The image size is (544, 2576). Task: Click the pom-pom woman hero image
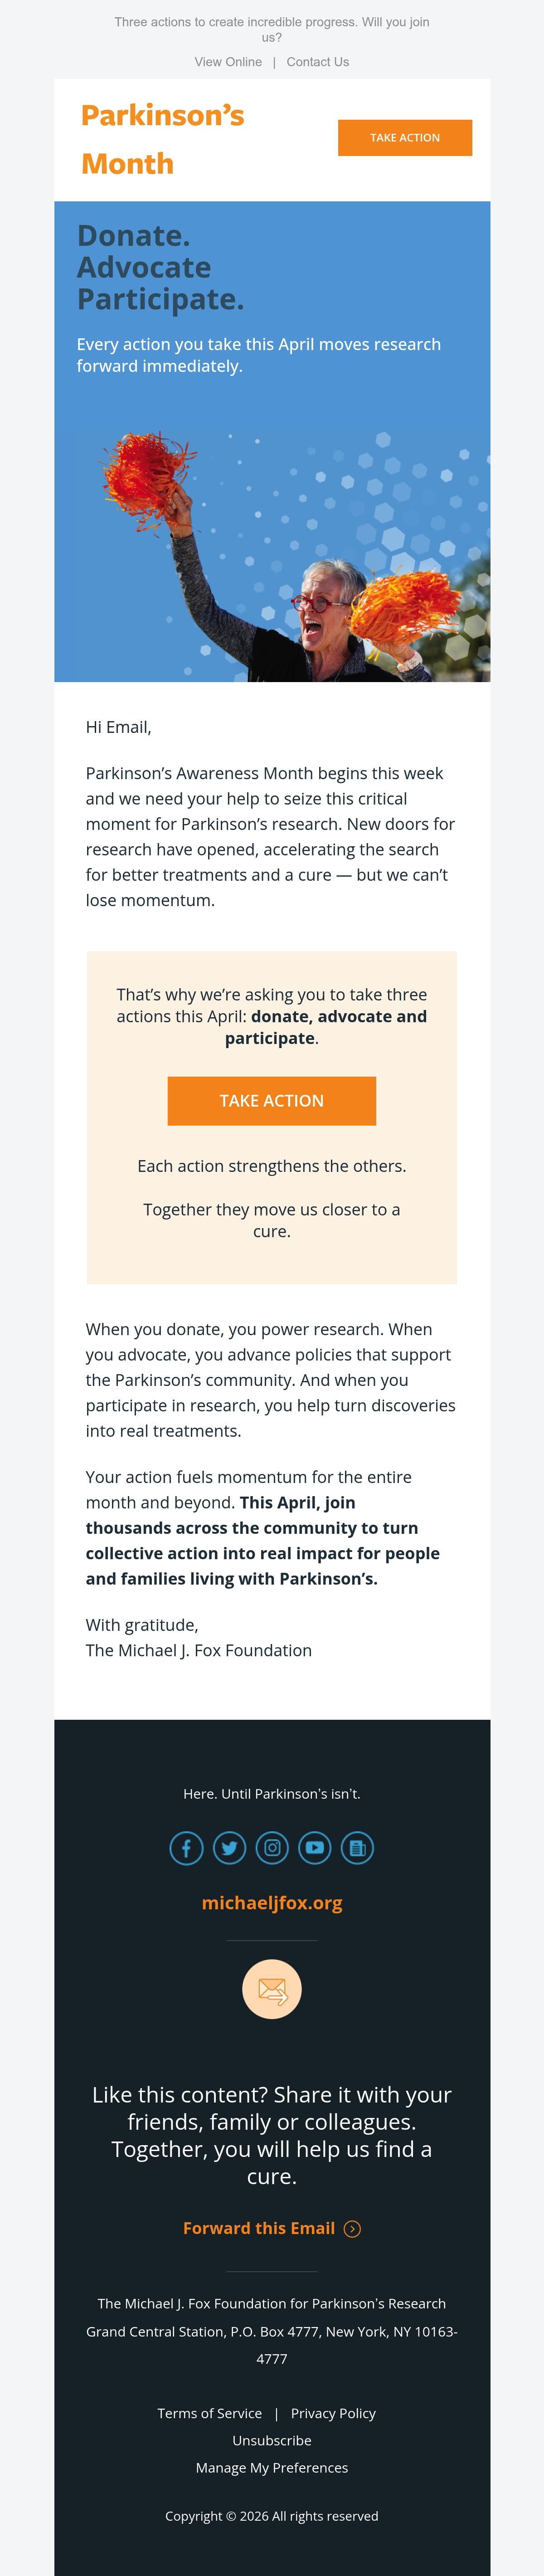pos(272,556)
